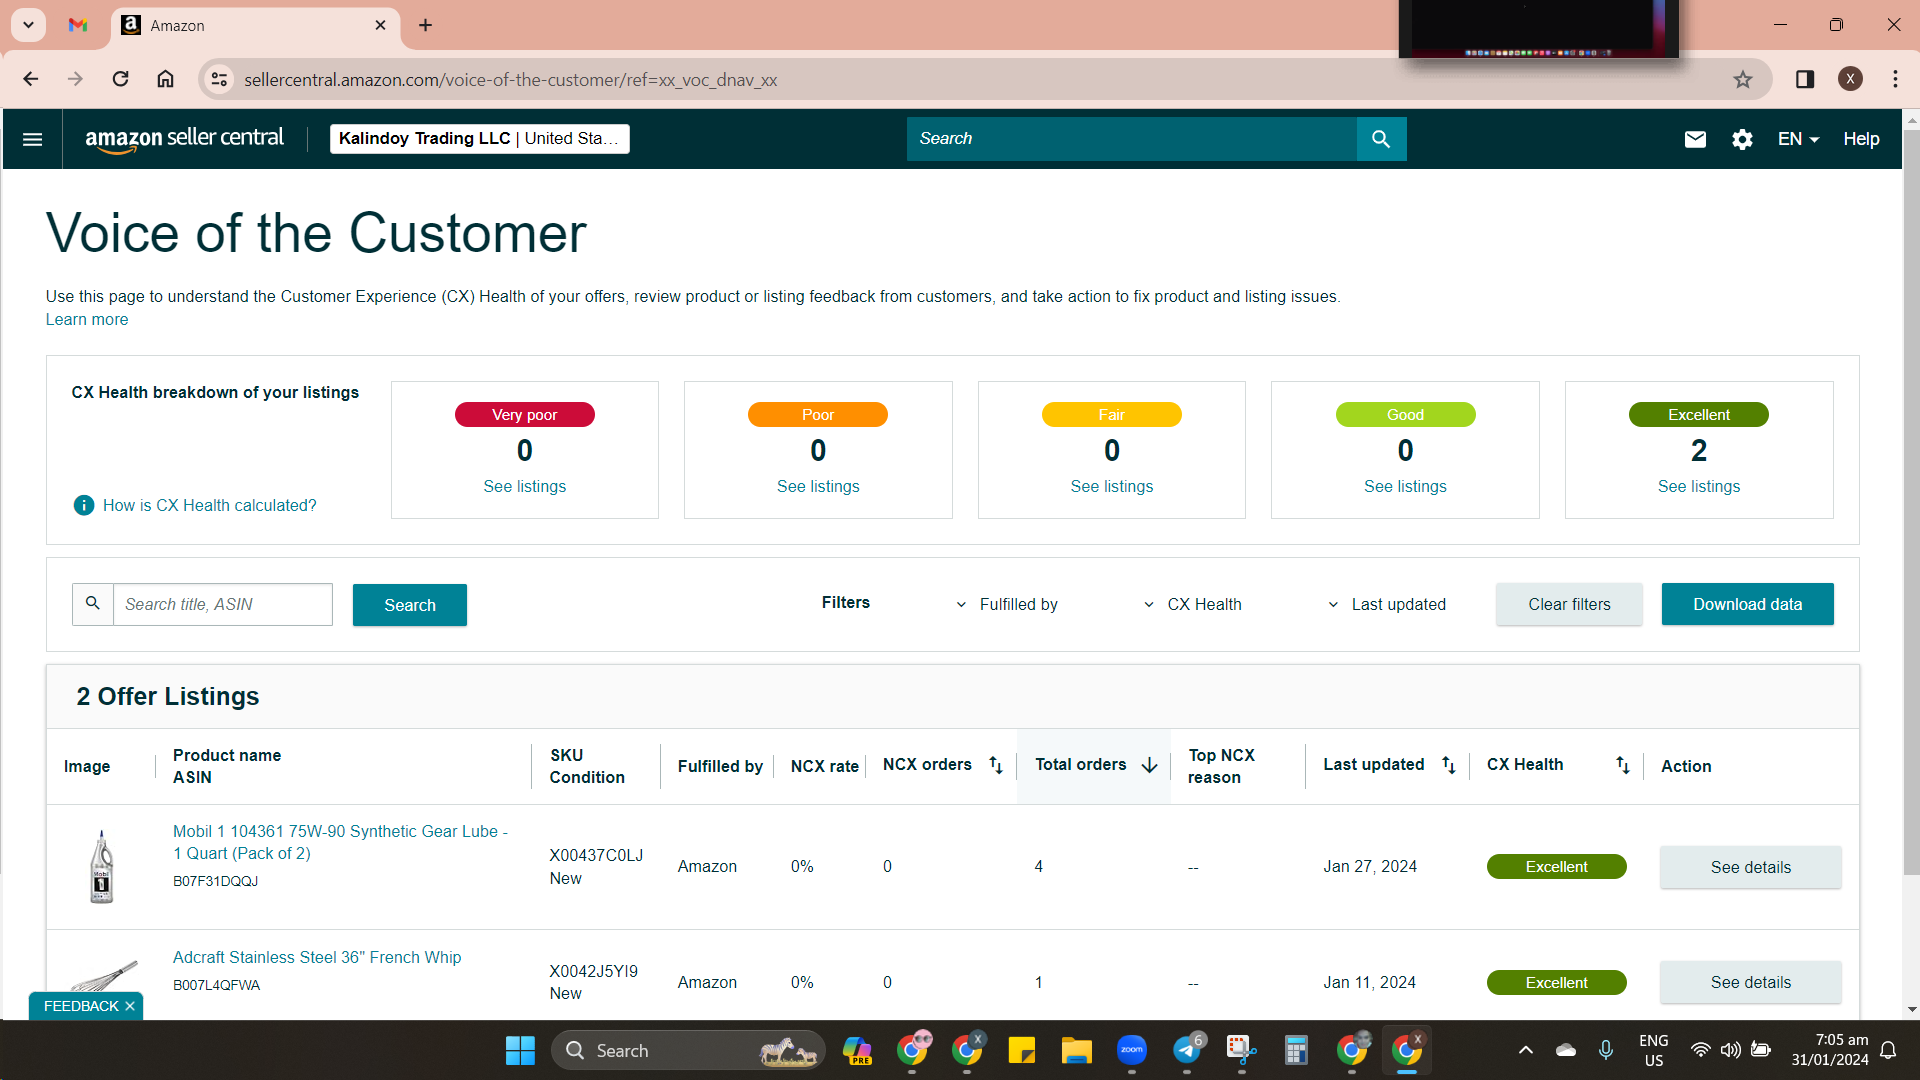This screenshot has width=1920, height=1080.
Task: Click the teal Search button for listings
Action: [410, 605]
